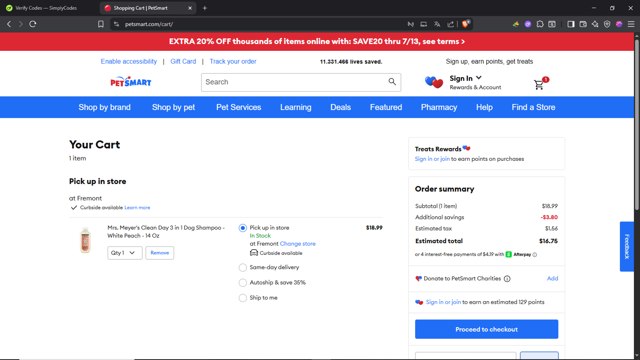Click the browser back arrow
The image size is (640, 360).
point(9,24)
